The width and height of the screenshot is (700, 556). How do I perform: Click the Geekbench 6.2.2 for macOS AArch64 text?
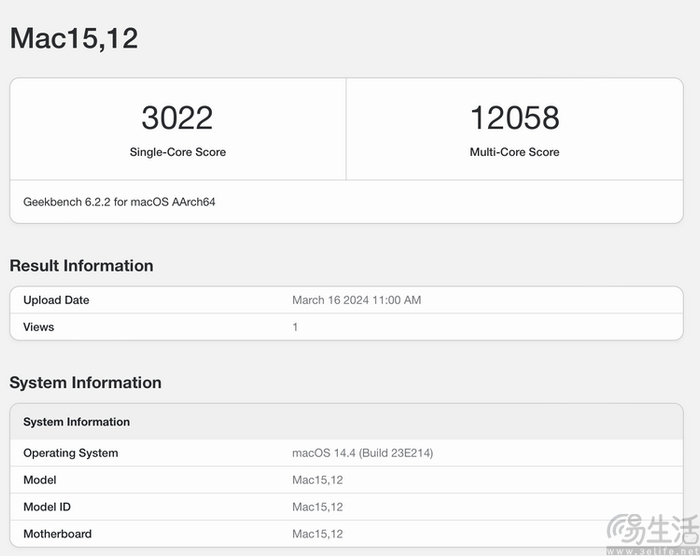coord(119,202)
